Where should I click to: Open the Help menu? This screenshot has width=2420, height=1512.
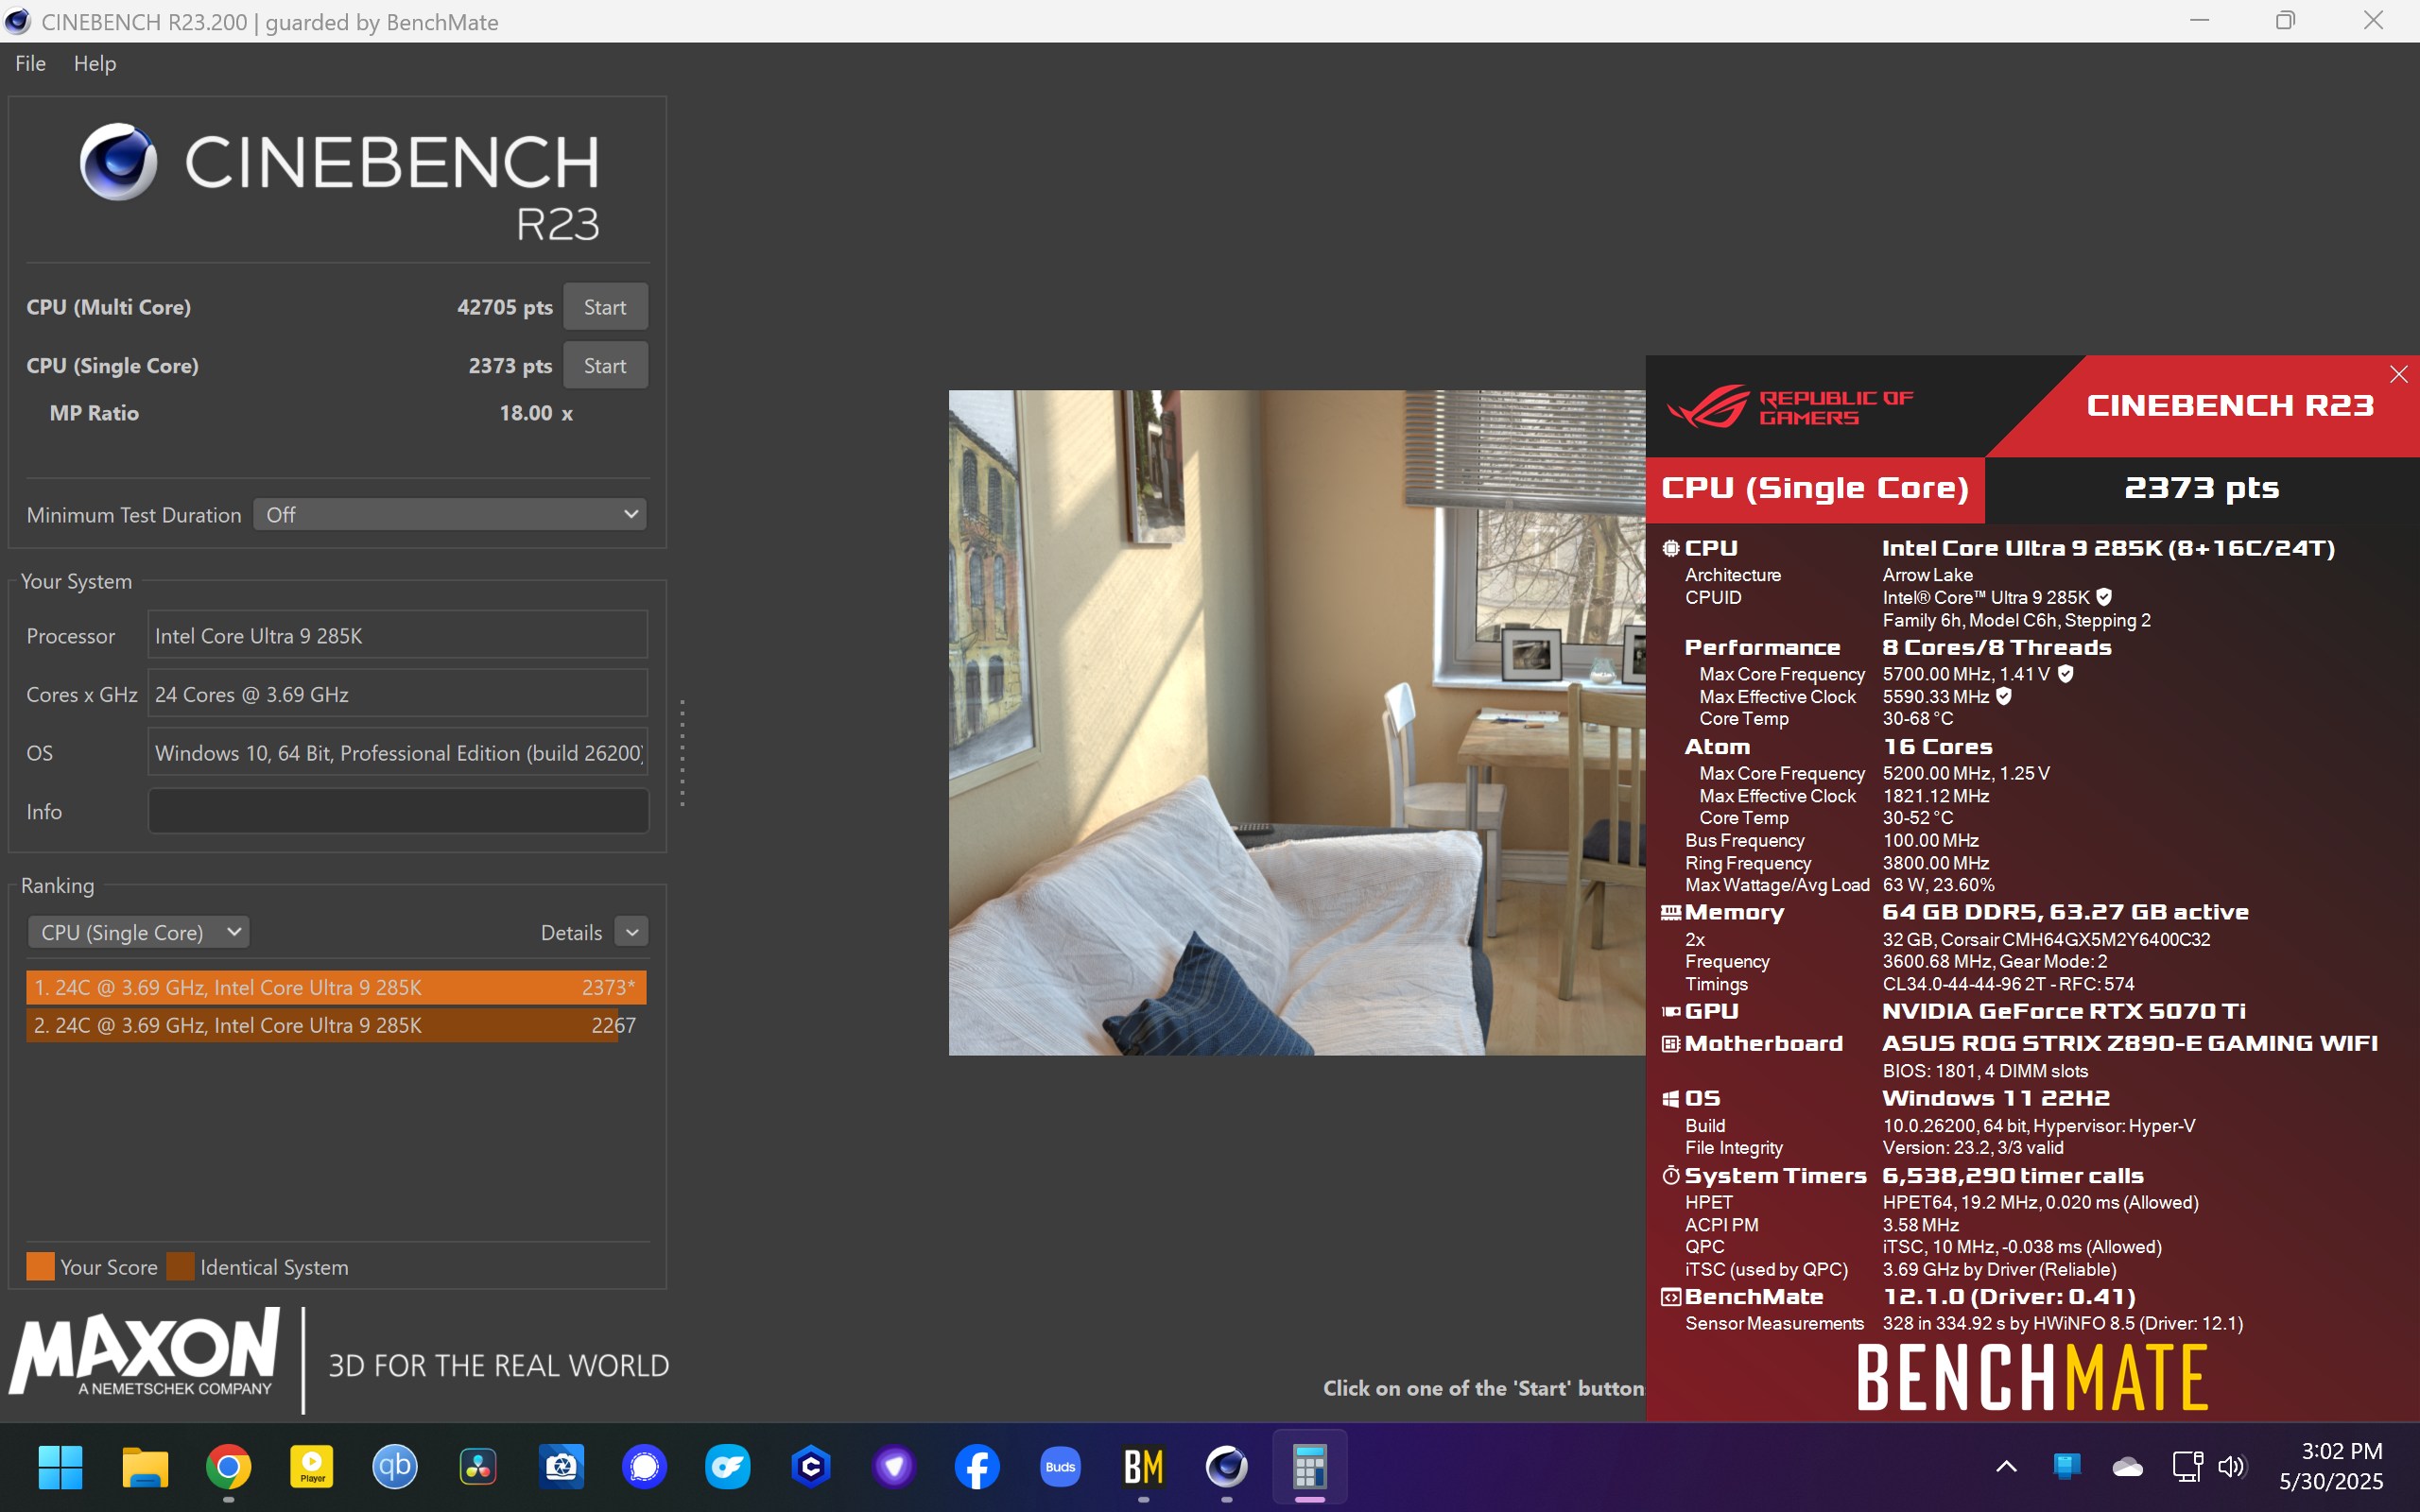click(x=95, y=63)
